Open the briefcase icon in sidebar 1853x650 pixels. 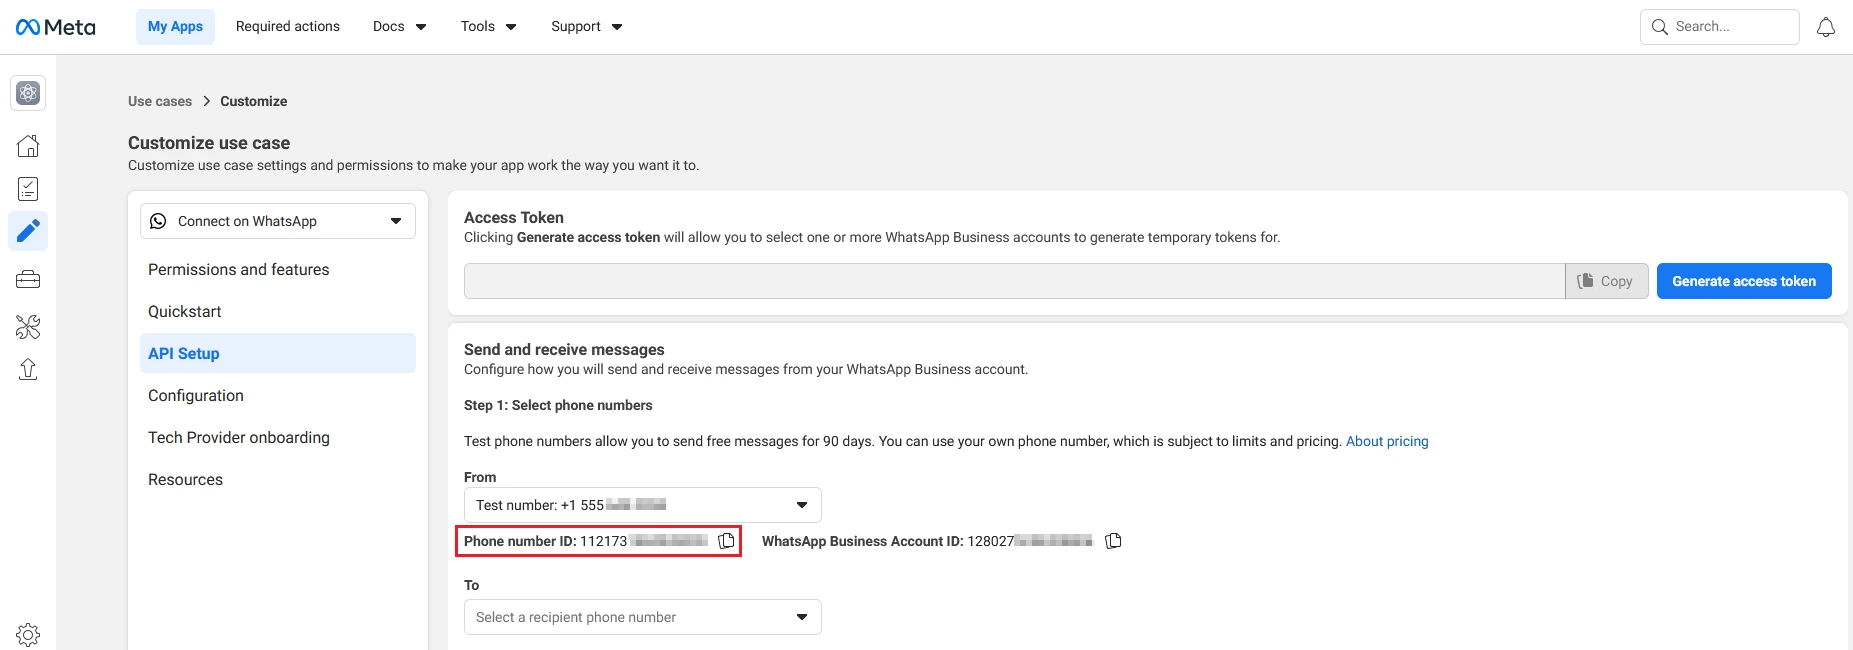(28, 279)
